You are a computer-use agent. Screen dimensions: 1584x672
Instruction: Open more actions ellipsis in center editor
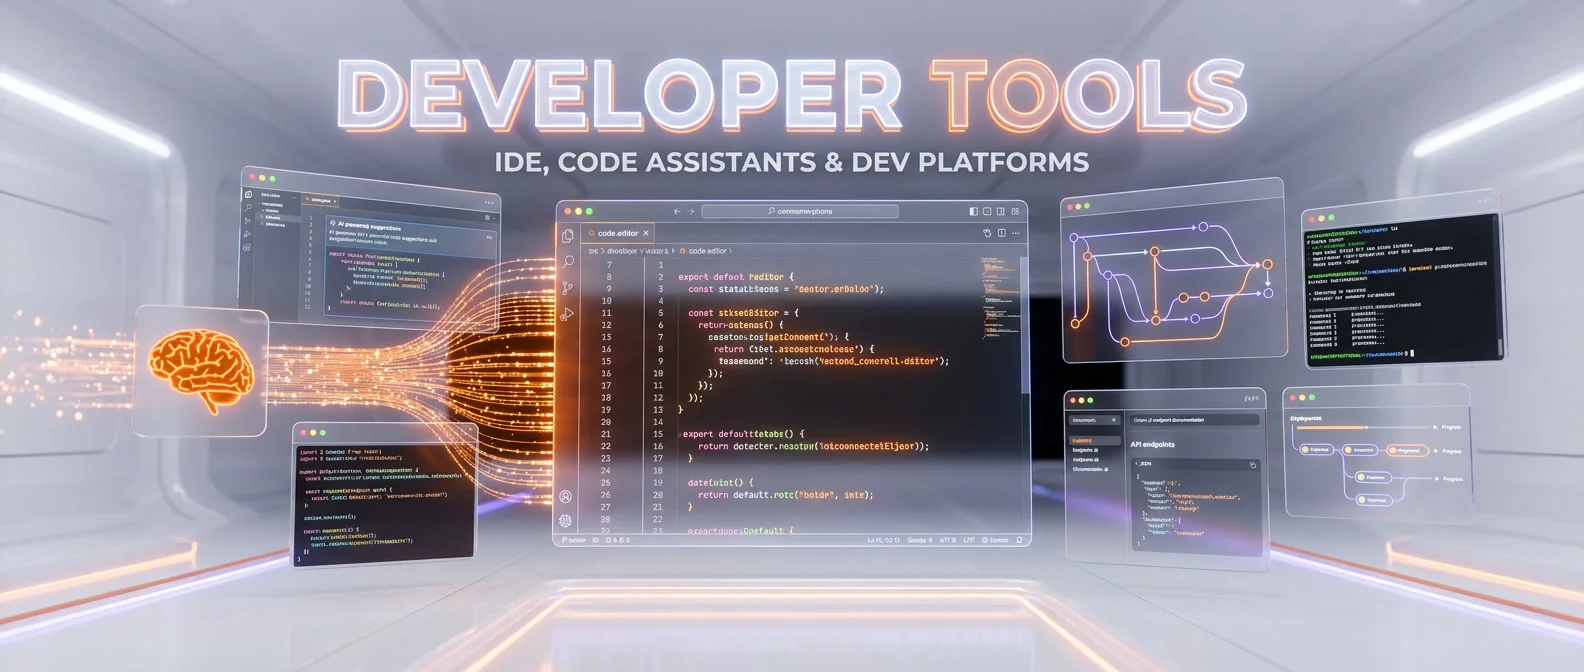pyautogui.click(x=1016, y=233)
